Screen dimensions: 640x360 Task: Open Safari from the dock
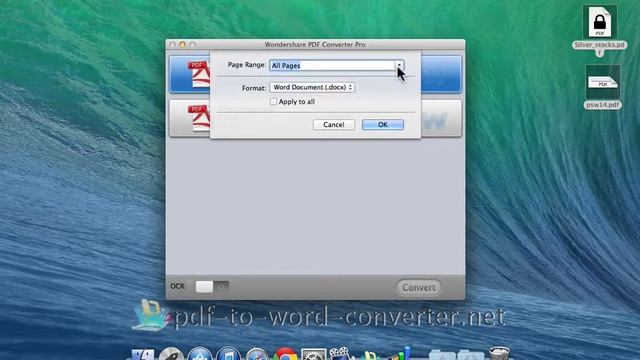257,354
